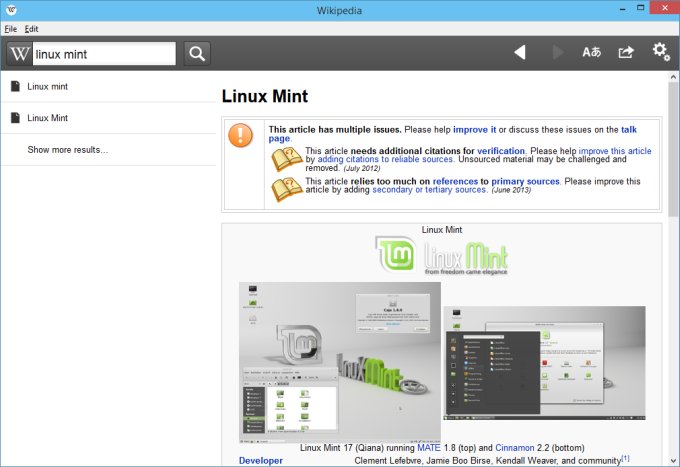Follow the 'verification' link
The height and width of the screenshot is (467, 680).
tap(501, 151)
